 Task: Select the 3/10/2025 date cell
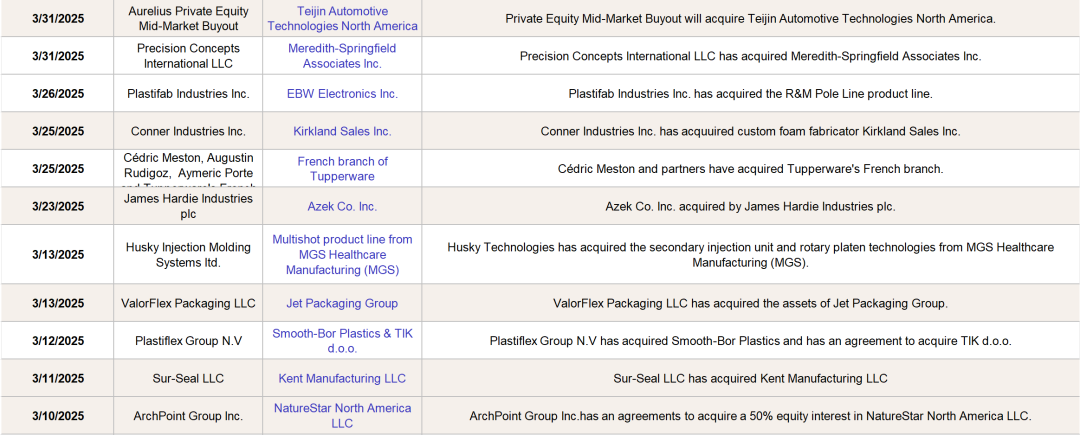(58, 416)
